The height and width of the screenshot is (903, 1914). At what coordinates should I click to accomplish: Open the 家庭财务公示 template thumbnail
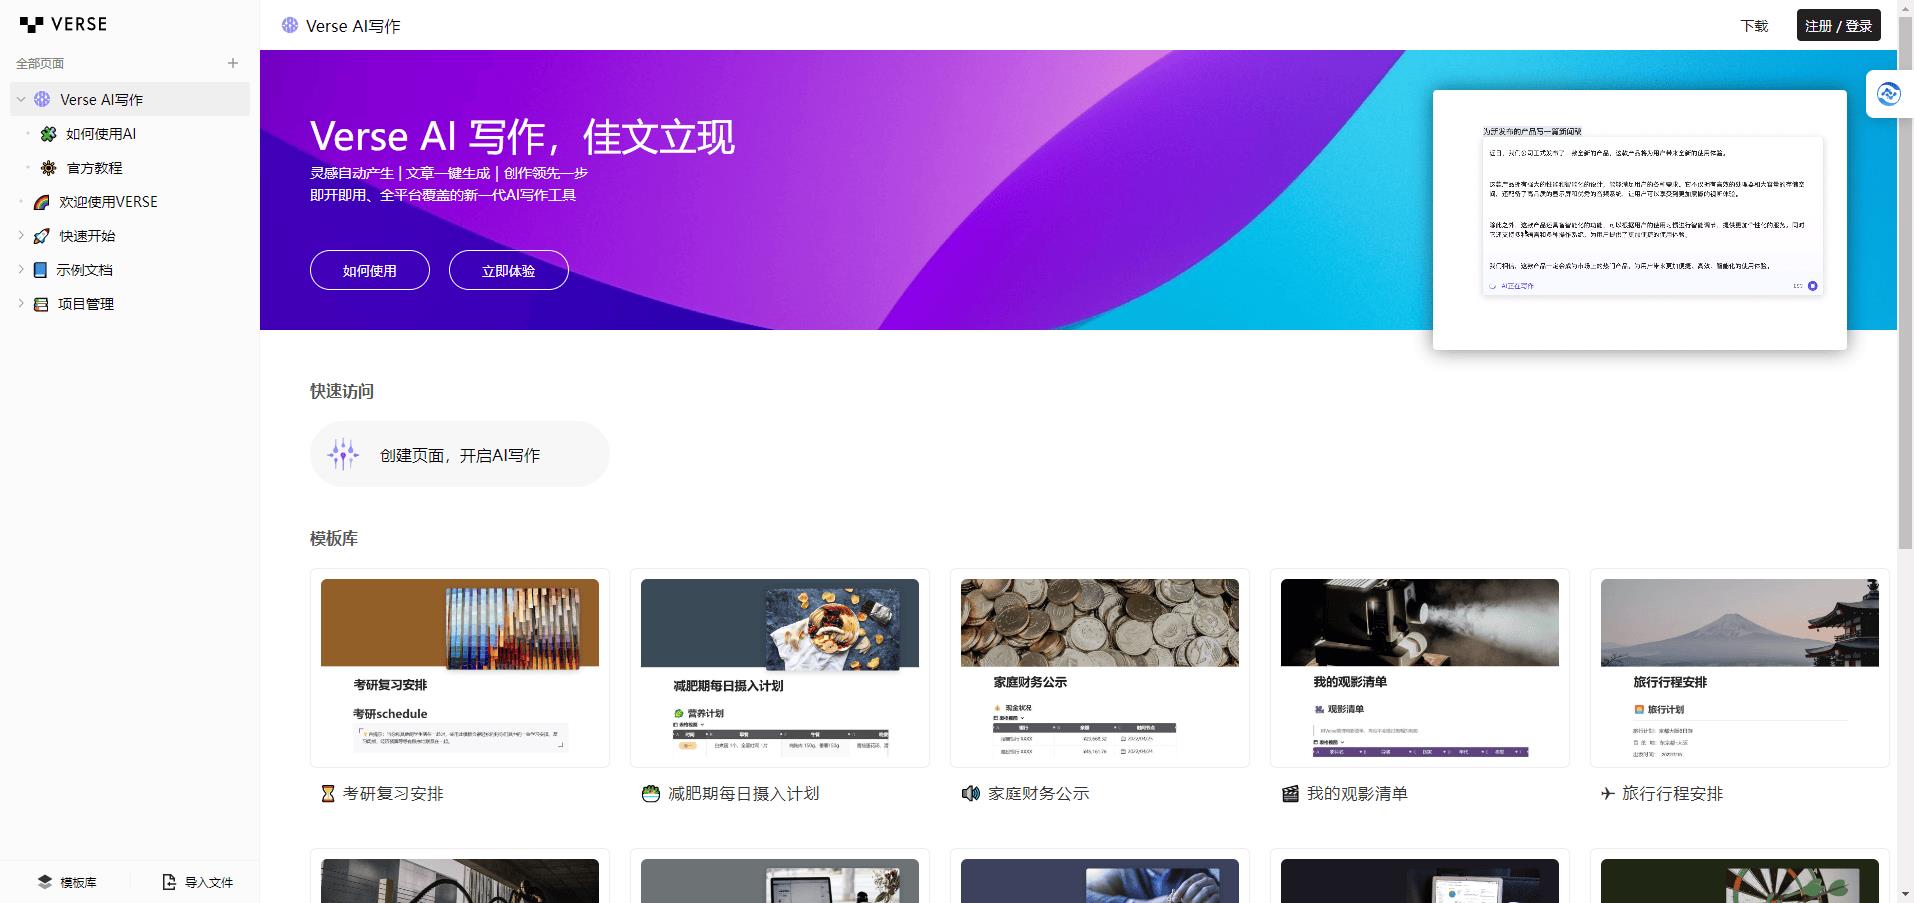[1099, 667]
